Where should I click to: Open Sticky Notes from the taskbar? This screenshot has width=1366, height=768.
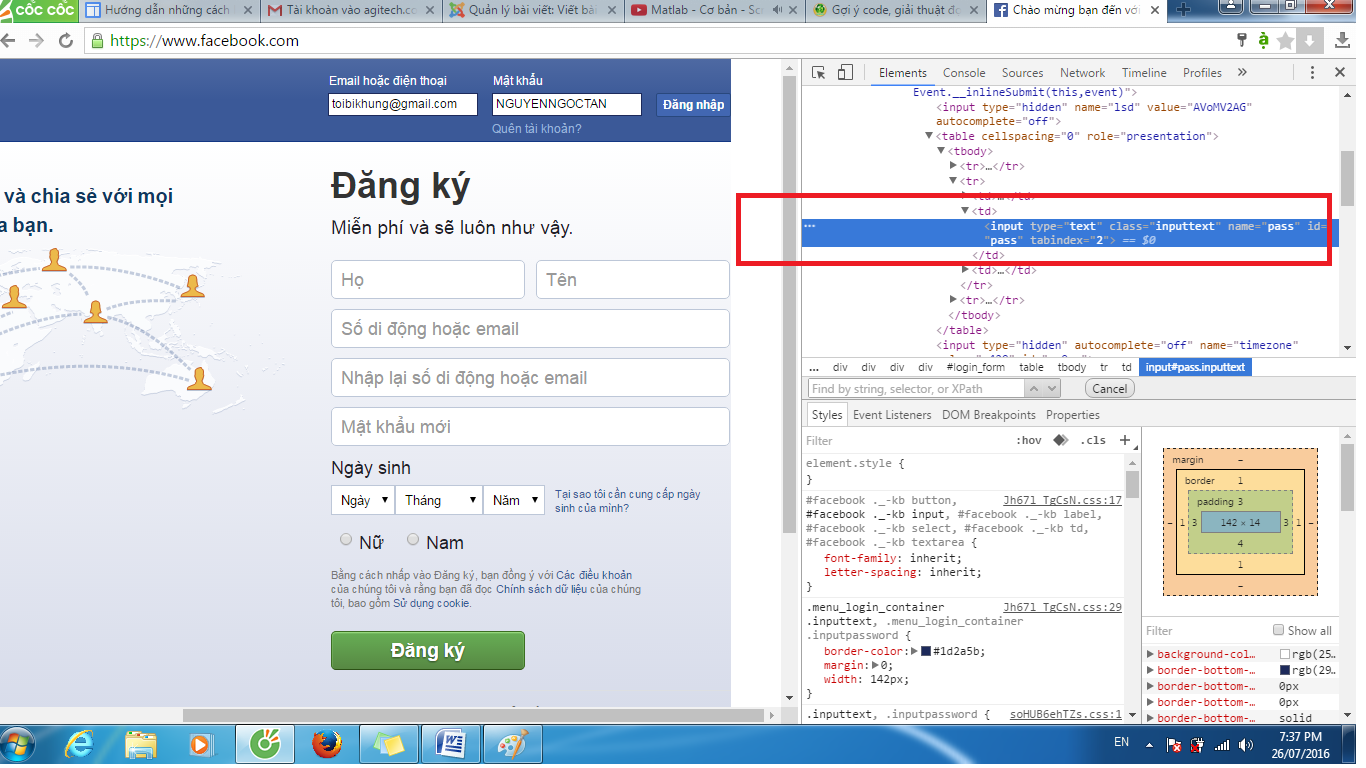coord(389,745)
